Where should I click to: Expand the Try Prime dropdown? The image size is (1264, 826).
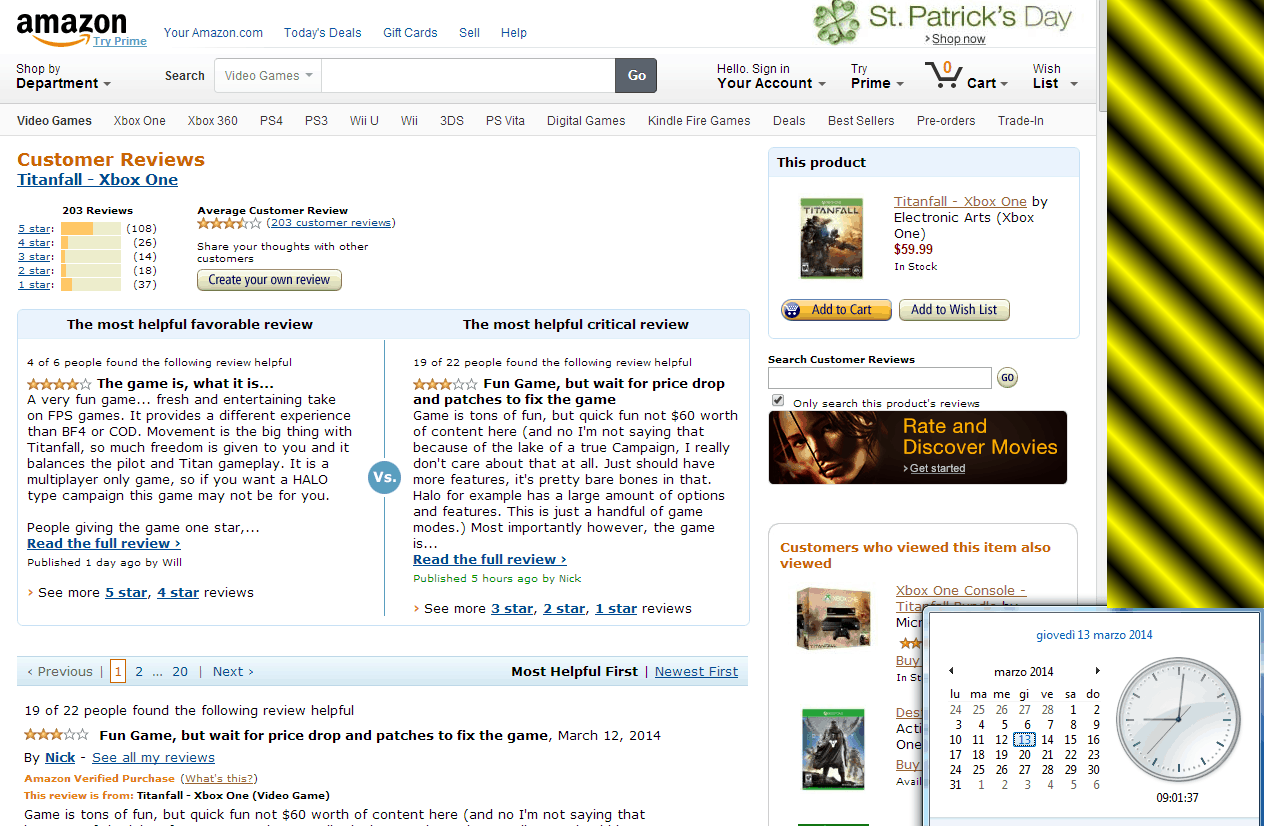[x=877, y=77]
